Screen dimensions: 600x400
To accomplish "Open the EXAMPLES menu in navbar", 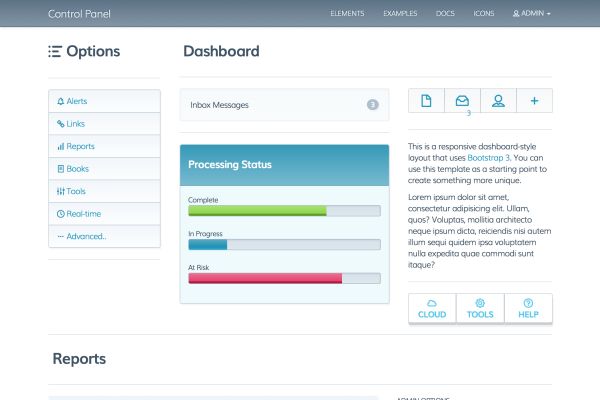I will pos(400,13).
